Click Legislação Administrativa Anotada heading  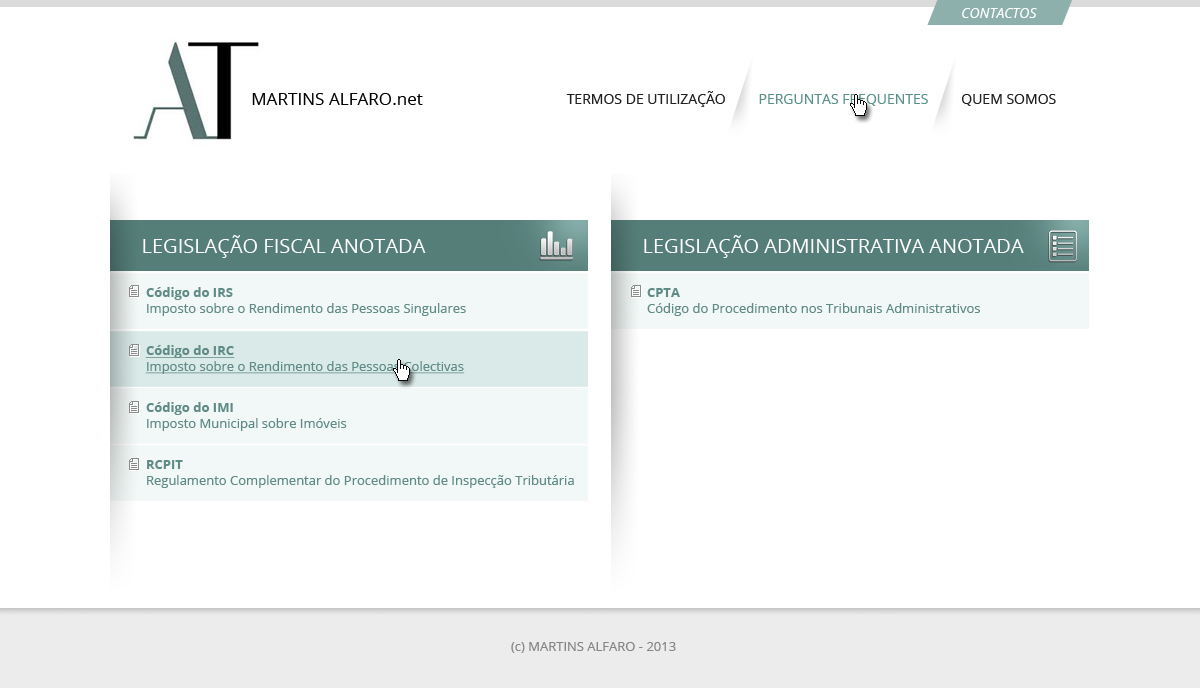click(x=833, y=246)
